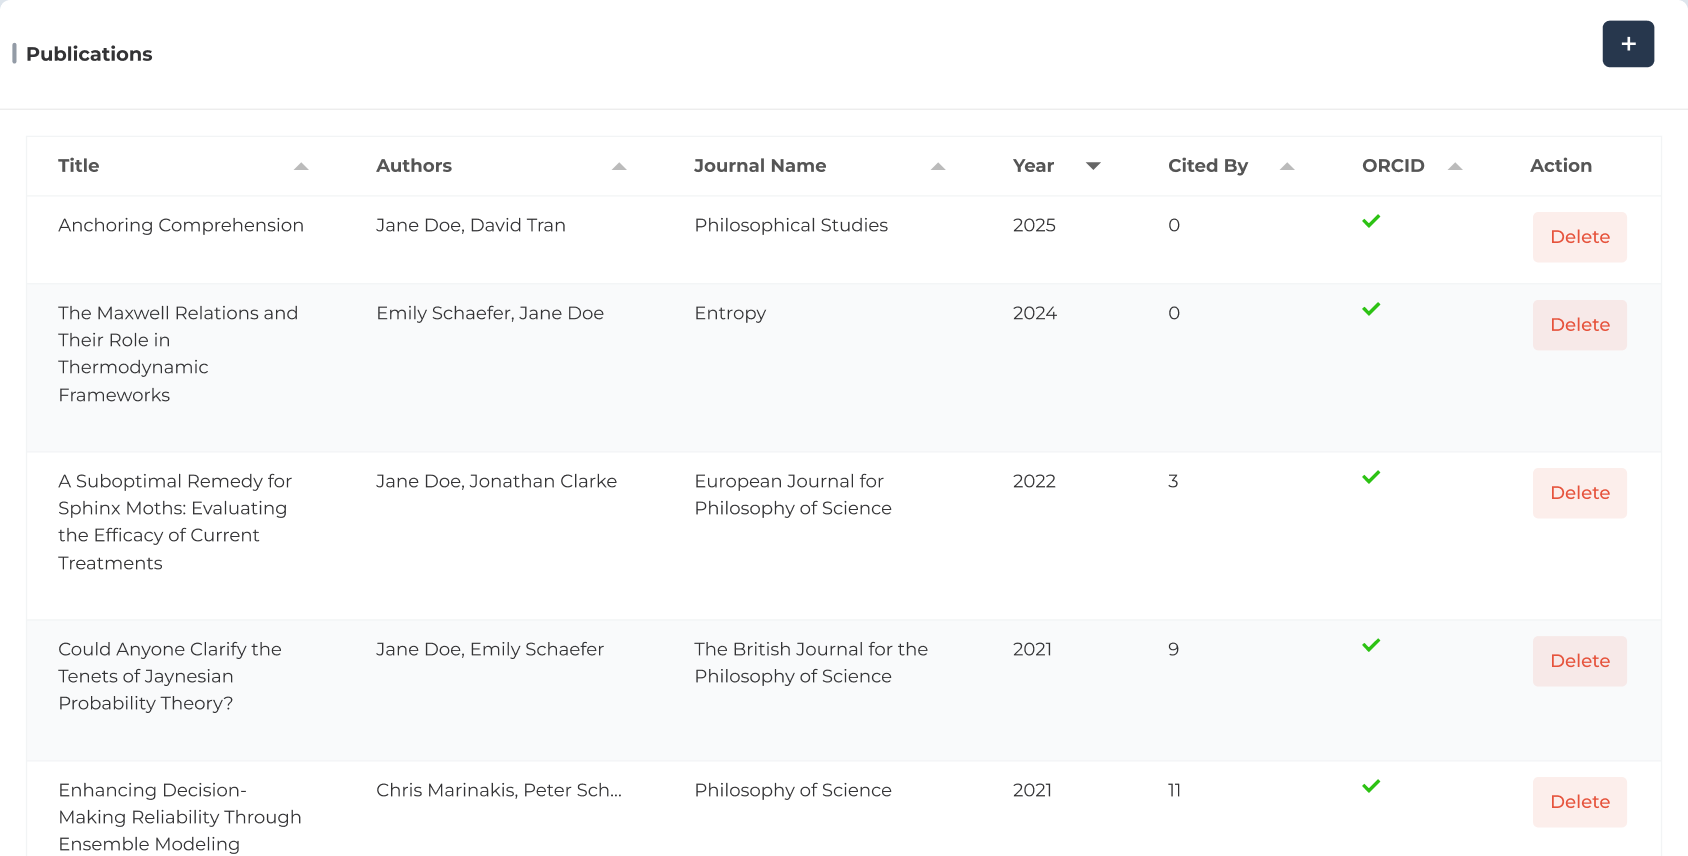1688x856 pixels.
Task: Click ORCID checkmark in the Entropy row
Action: click(1371, 309)
